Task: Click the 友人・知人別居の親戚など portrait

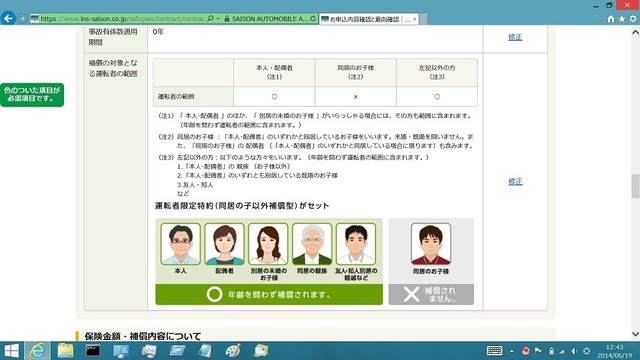Action: pos(356,244)
